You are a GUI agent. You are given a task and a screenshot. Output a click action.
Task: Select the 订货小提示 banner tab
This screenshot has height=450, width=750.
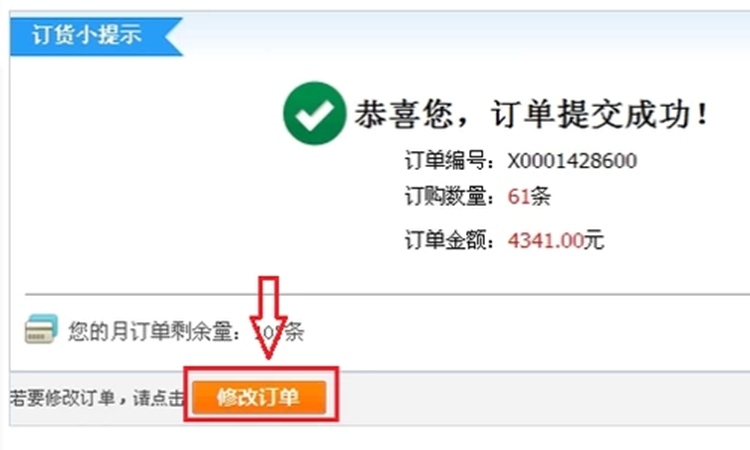[x=96, y=36]
